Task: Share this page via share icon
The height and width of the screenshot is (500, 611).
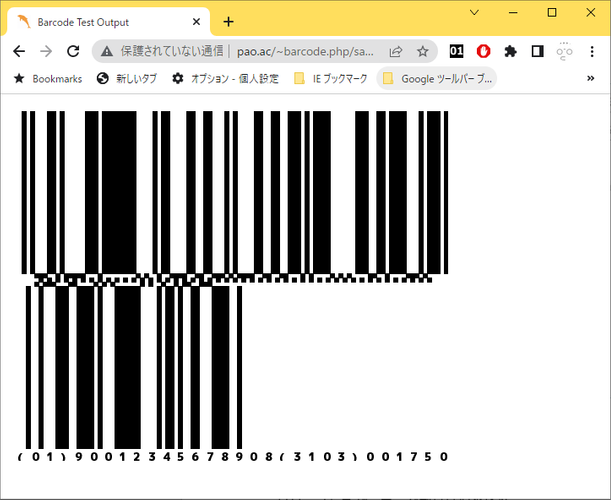Action: coord(396,51)
